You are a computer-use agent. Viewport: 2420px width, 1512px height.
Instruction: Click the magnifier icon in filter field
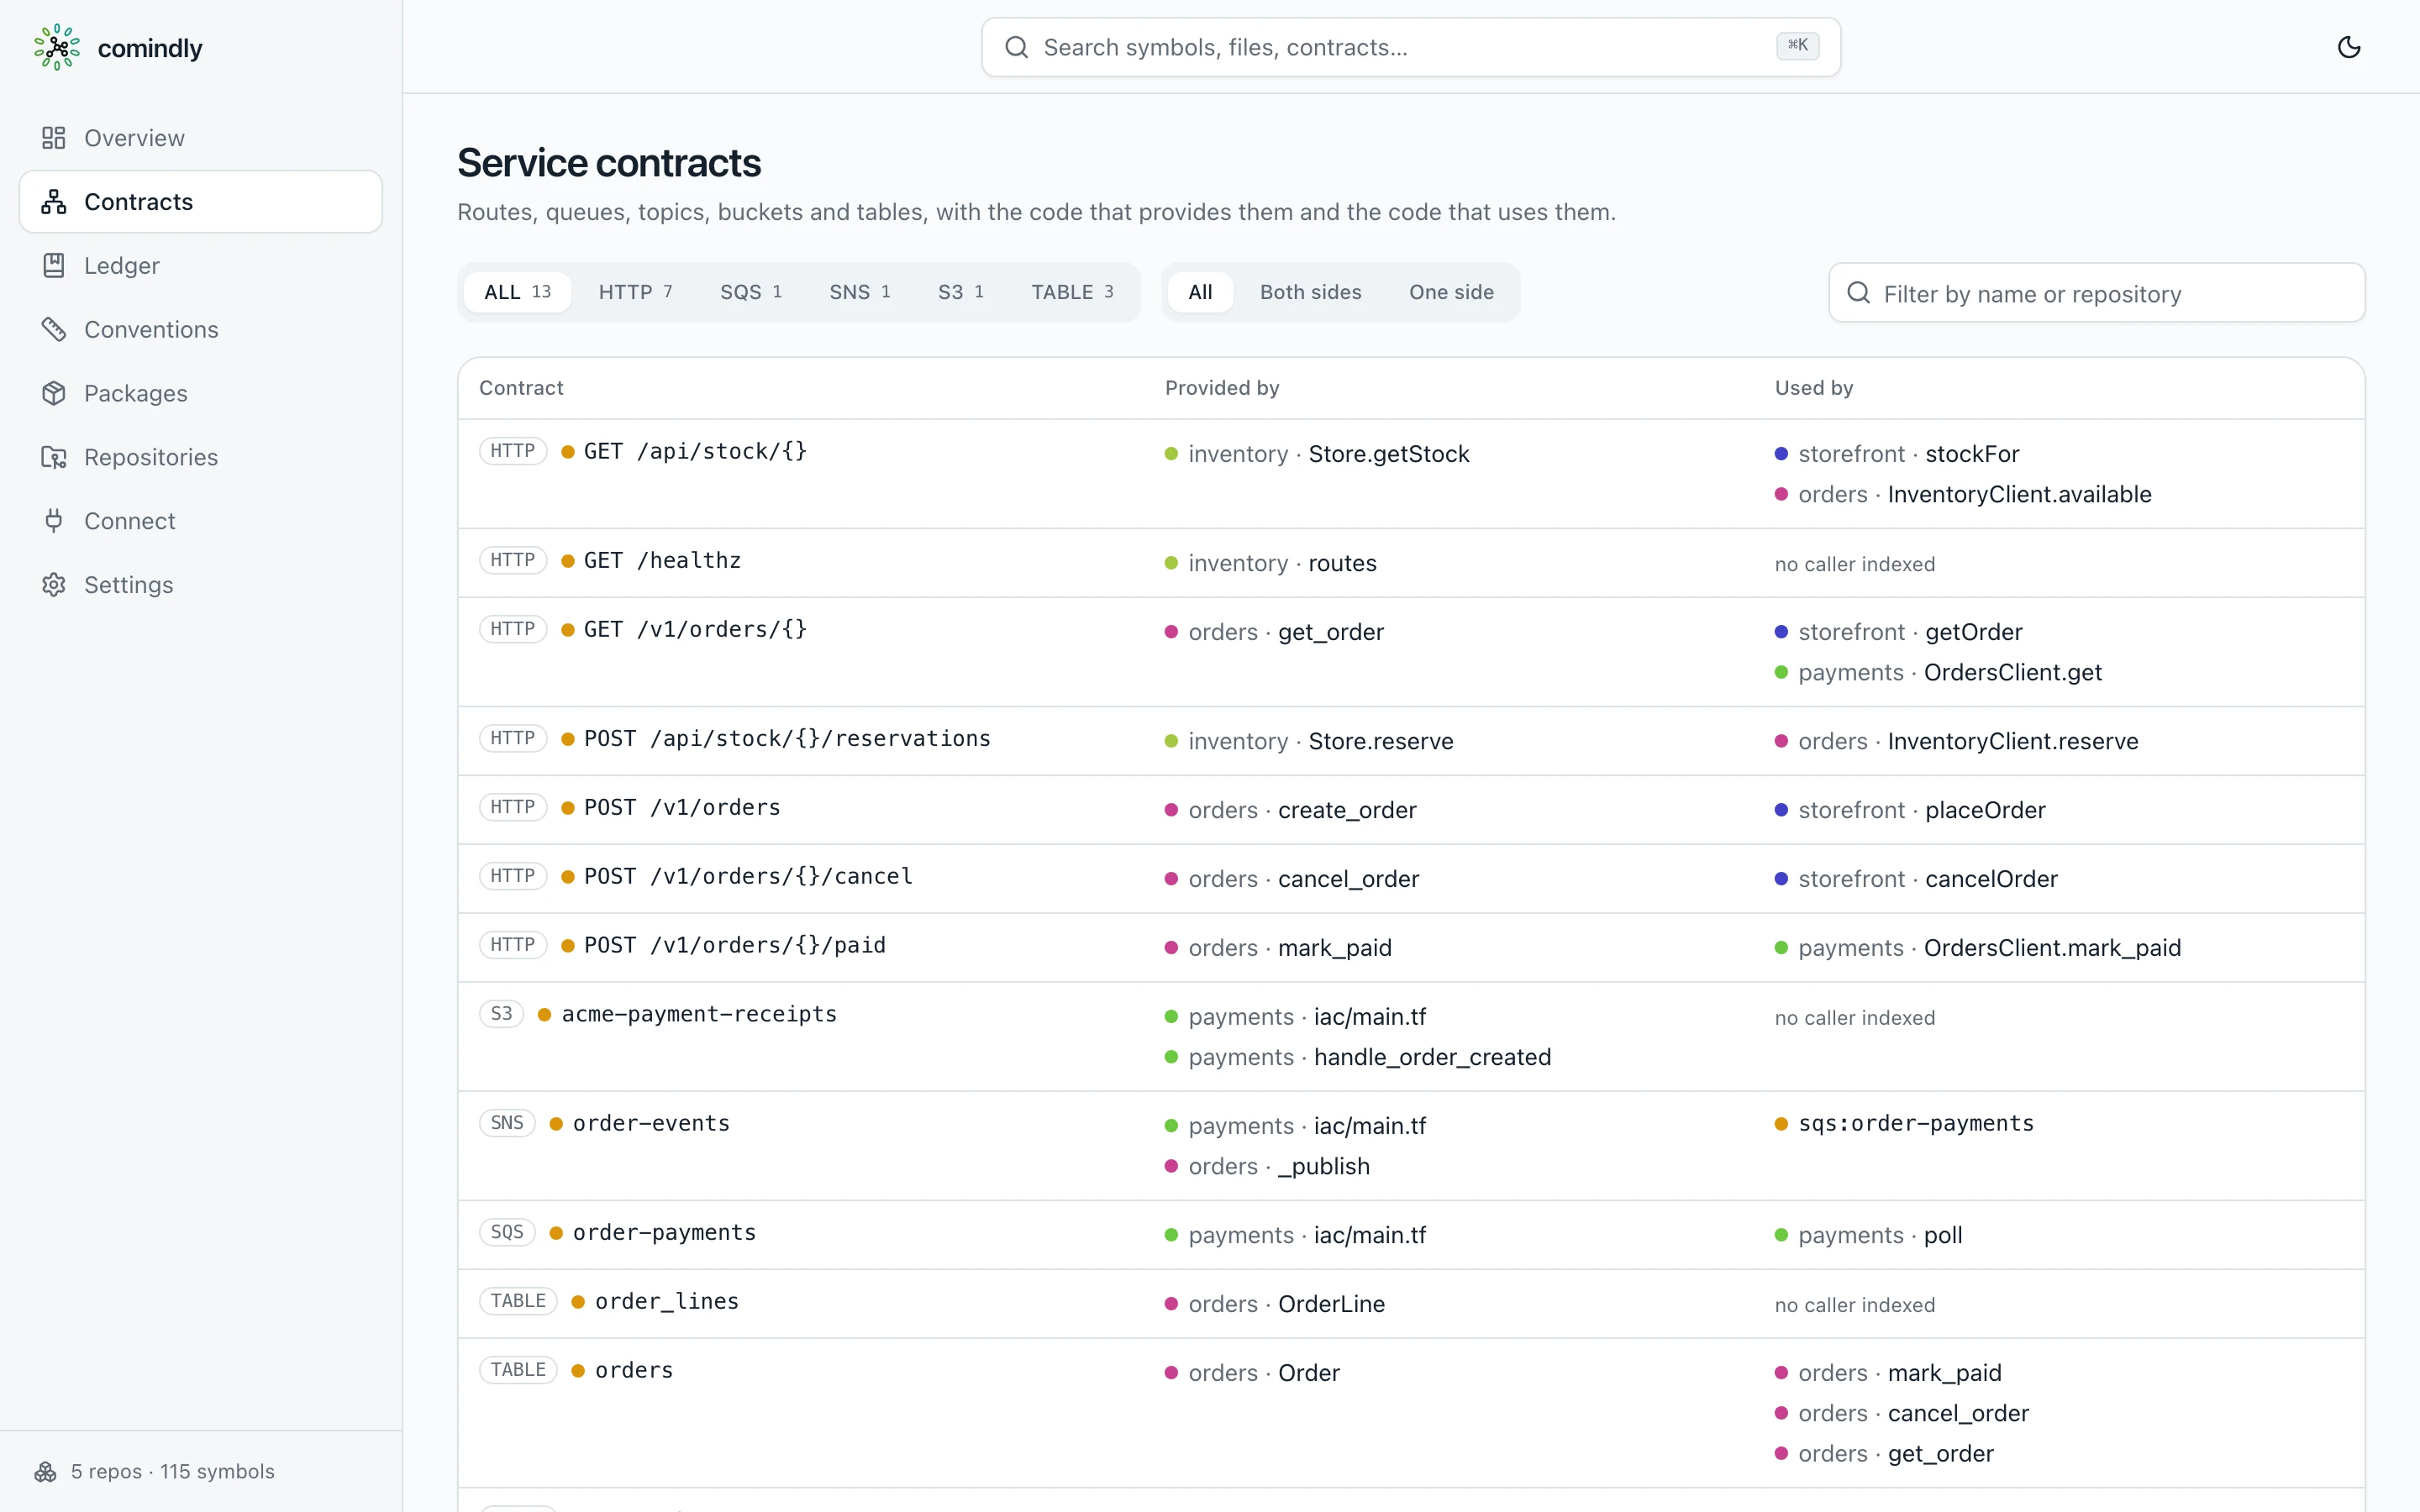1858,293
